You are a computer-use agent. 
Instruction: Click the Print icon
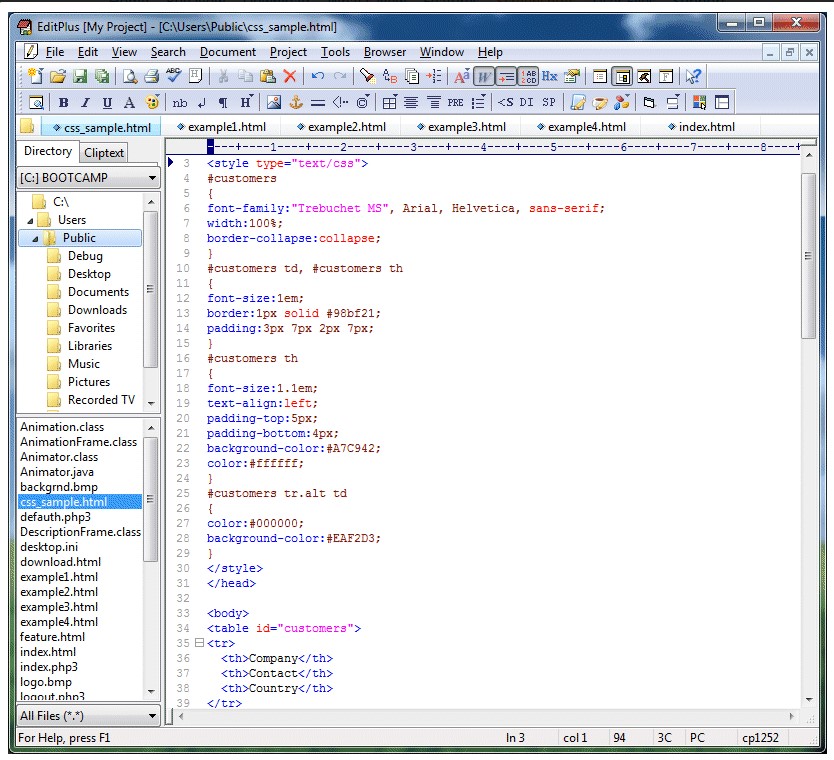click(x=152, y=76)
